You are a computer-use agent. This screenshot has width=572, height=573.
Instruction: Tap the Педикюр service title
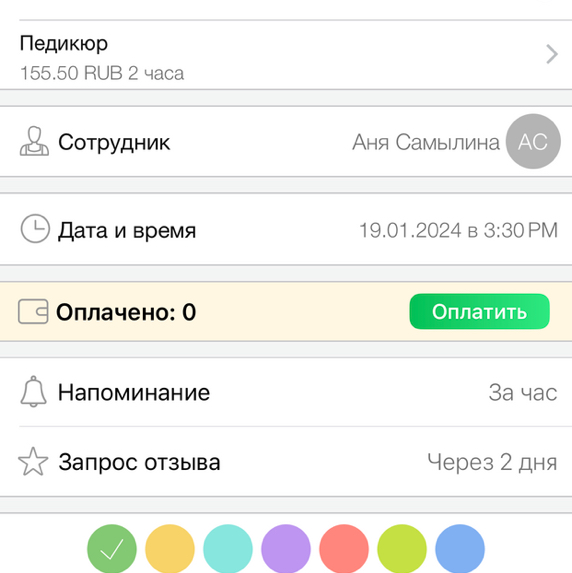click(x=64, y=44)
